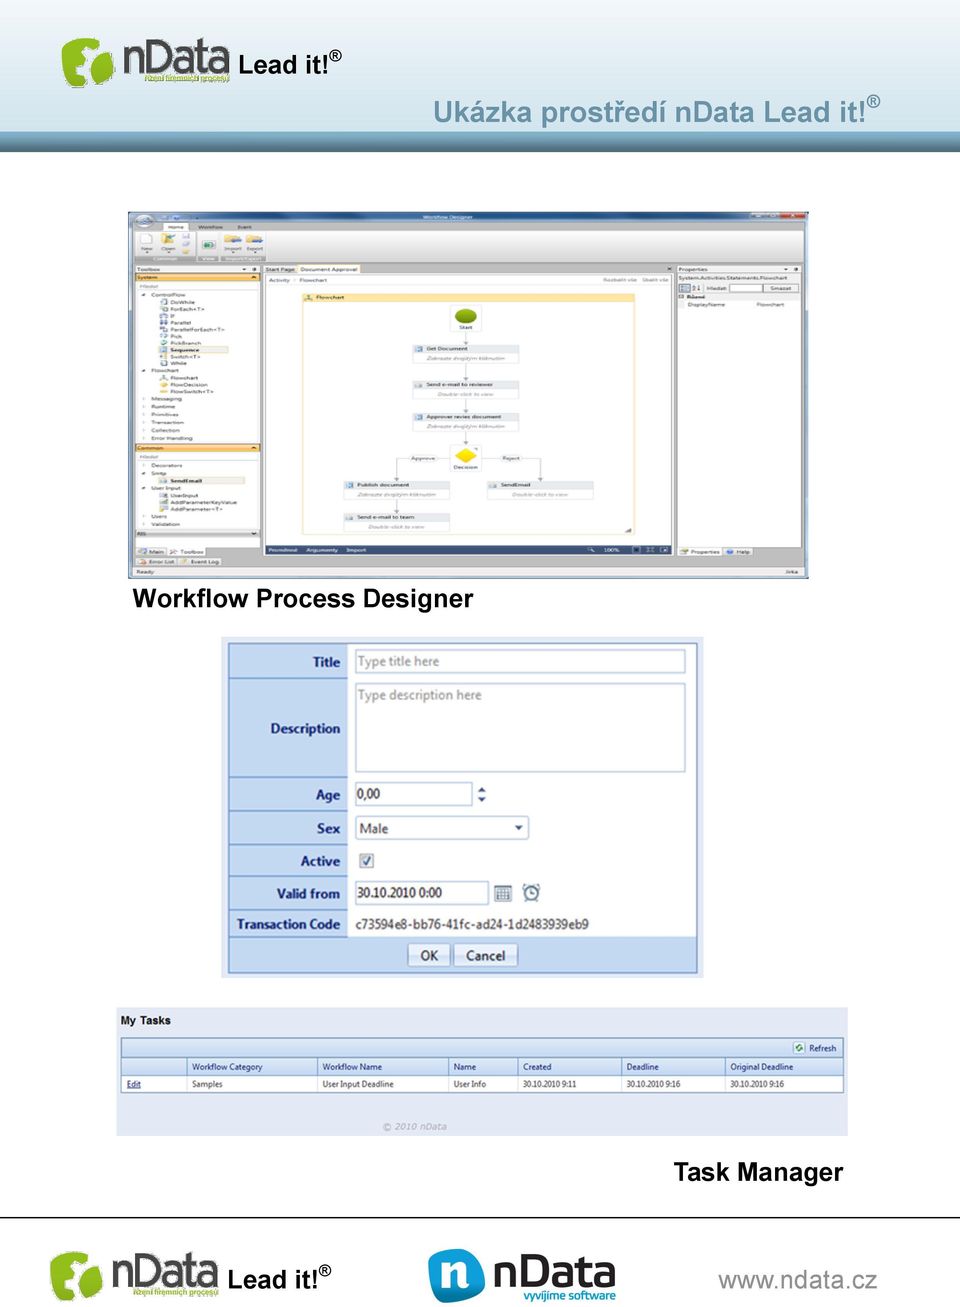Click the Export icon in the ribbon
The height and width of the screenshot is (1307, 960).
pos(255,241)
